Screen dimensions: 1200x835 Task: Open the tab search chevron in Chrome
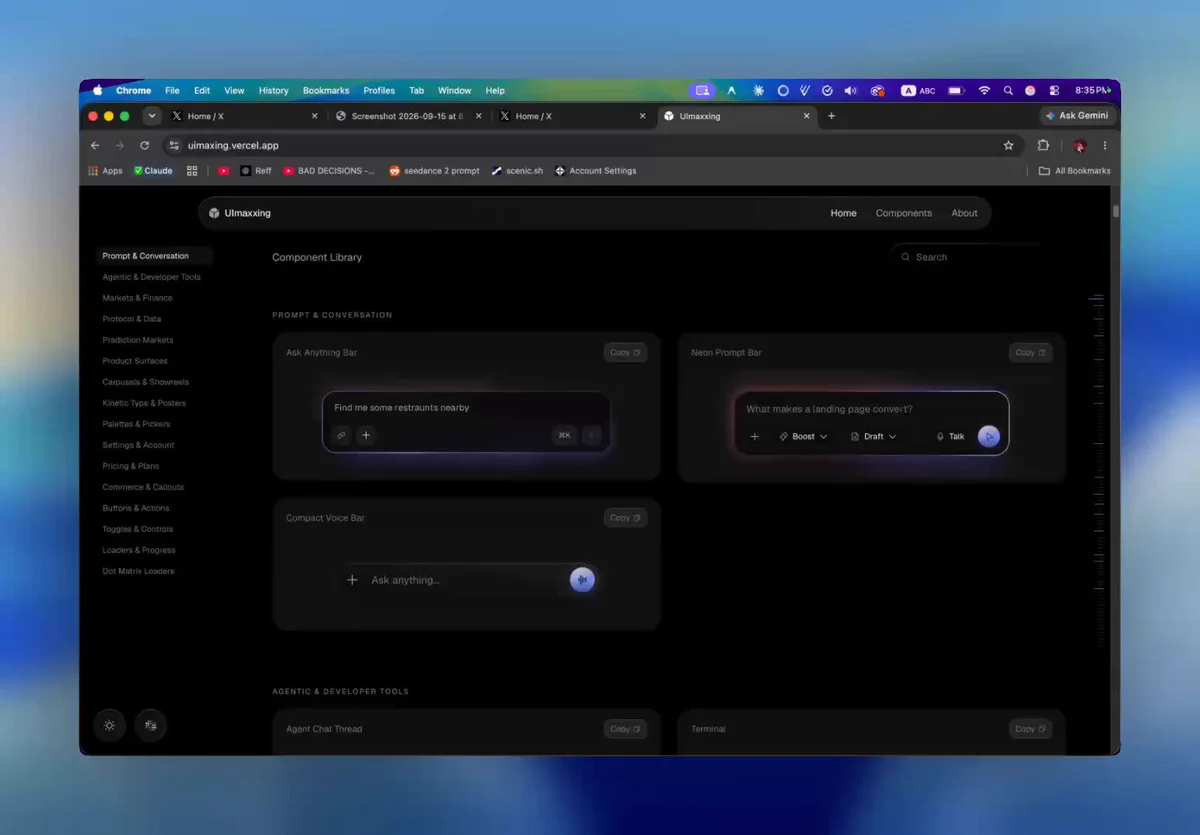tap(152, 116)
